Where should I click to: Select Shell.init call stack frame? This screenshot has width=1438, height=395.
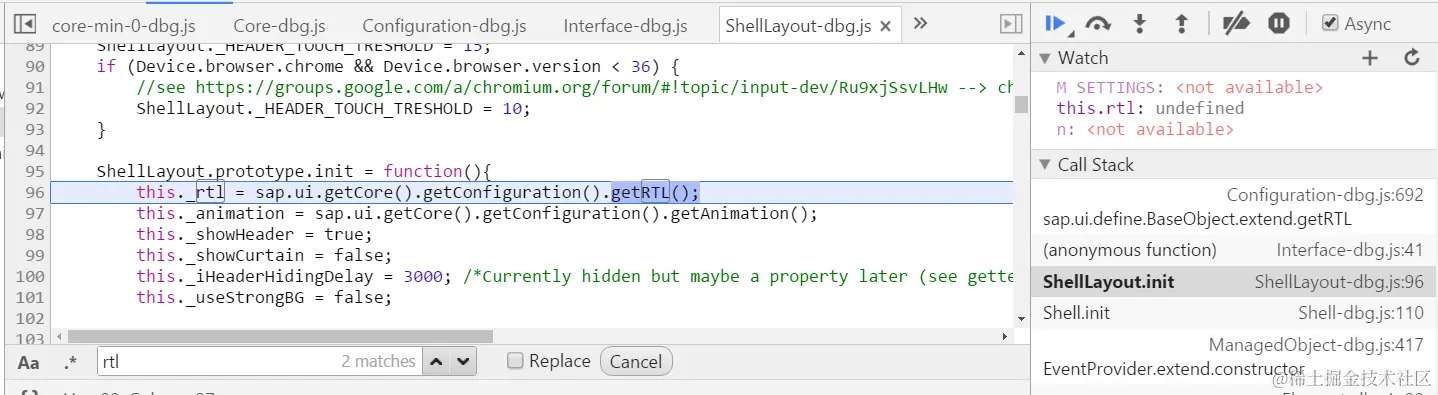1233,313
